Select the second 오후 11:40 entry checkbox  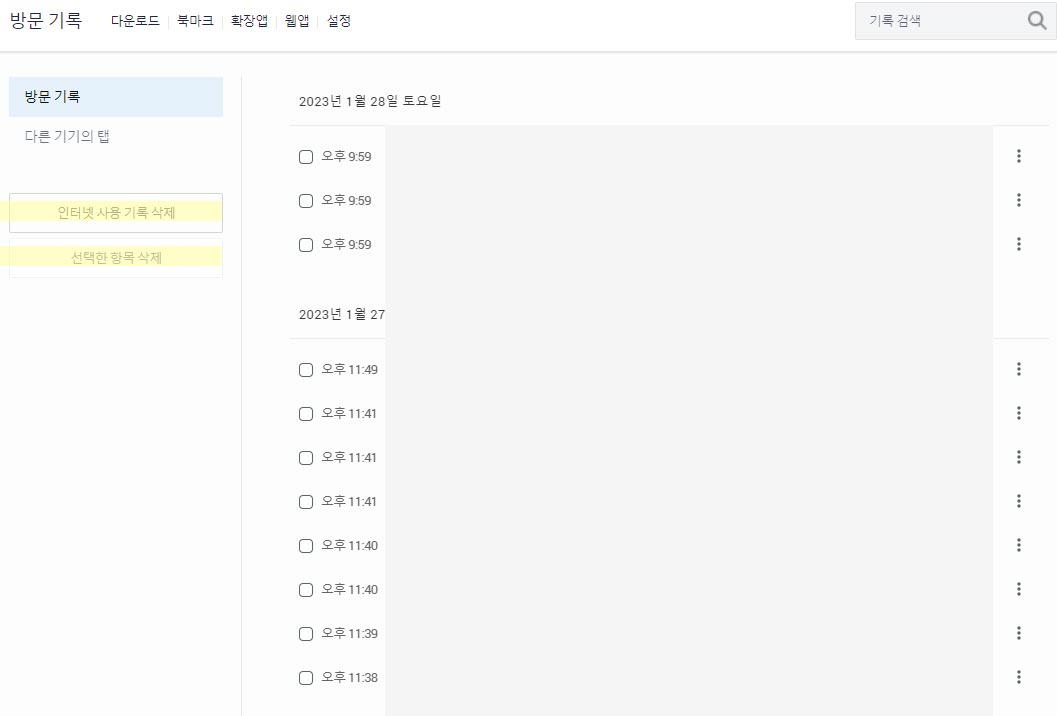click(306, 590)
